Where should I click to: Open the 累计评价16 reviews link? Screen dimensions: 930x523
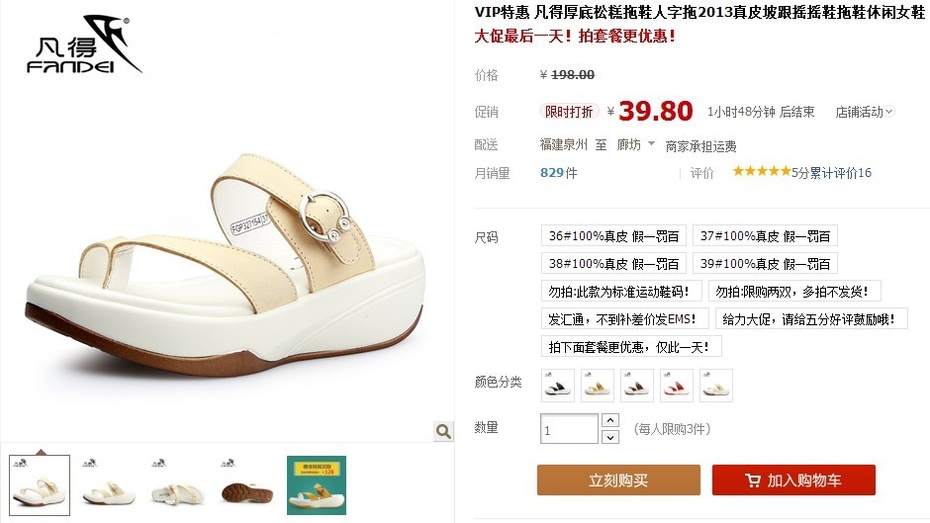point(841,173)
